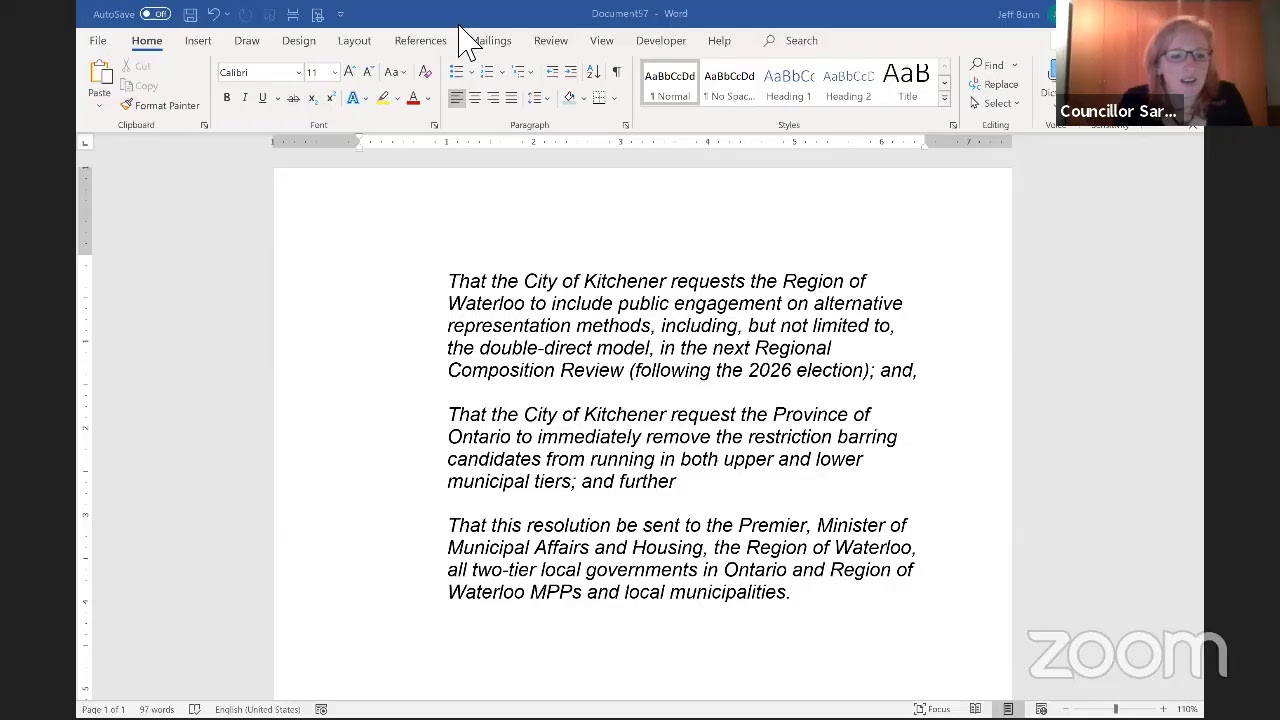The width and height of the screenshot is (1280, 720).
Task: Apply strikethrough formatting
Action: (x=293, y=98)
